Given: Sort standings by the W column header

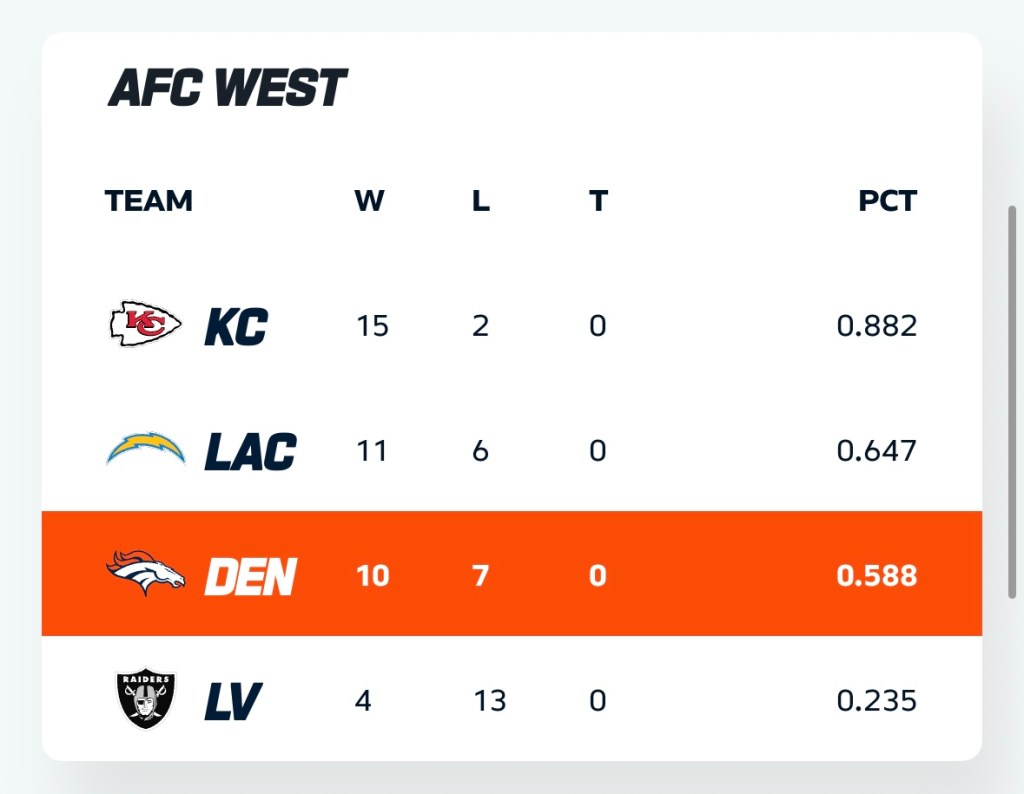Looking at the screenshot, I should coord(369,201).
